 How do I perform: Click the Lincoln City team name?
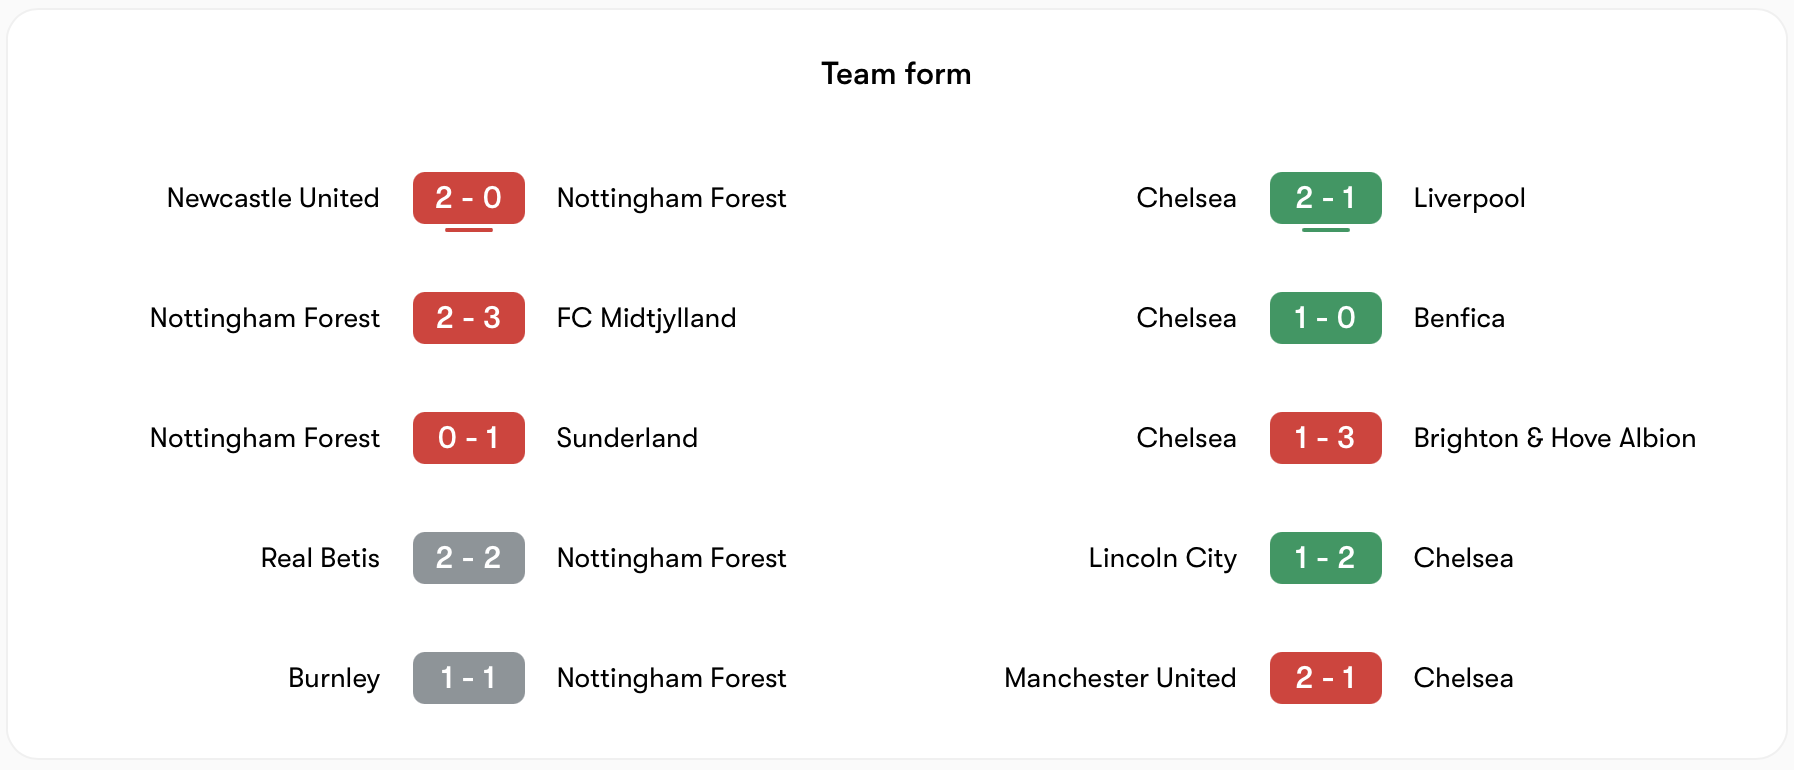(1162, 558)
